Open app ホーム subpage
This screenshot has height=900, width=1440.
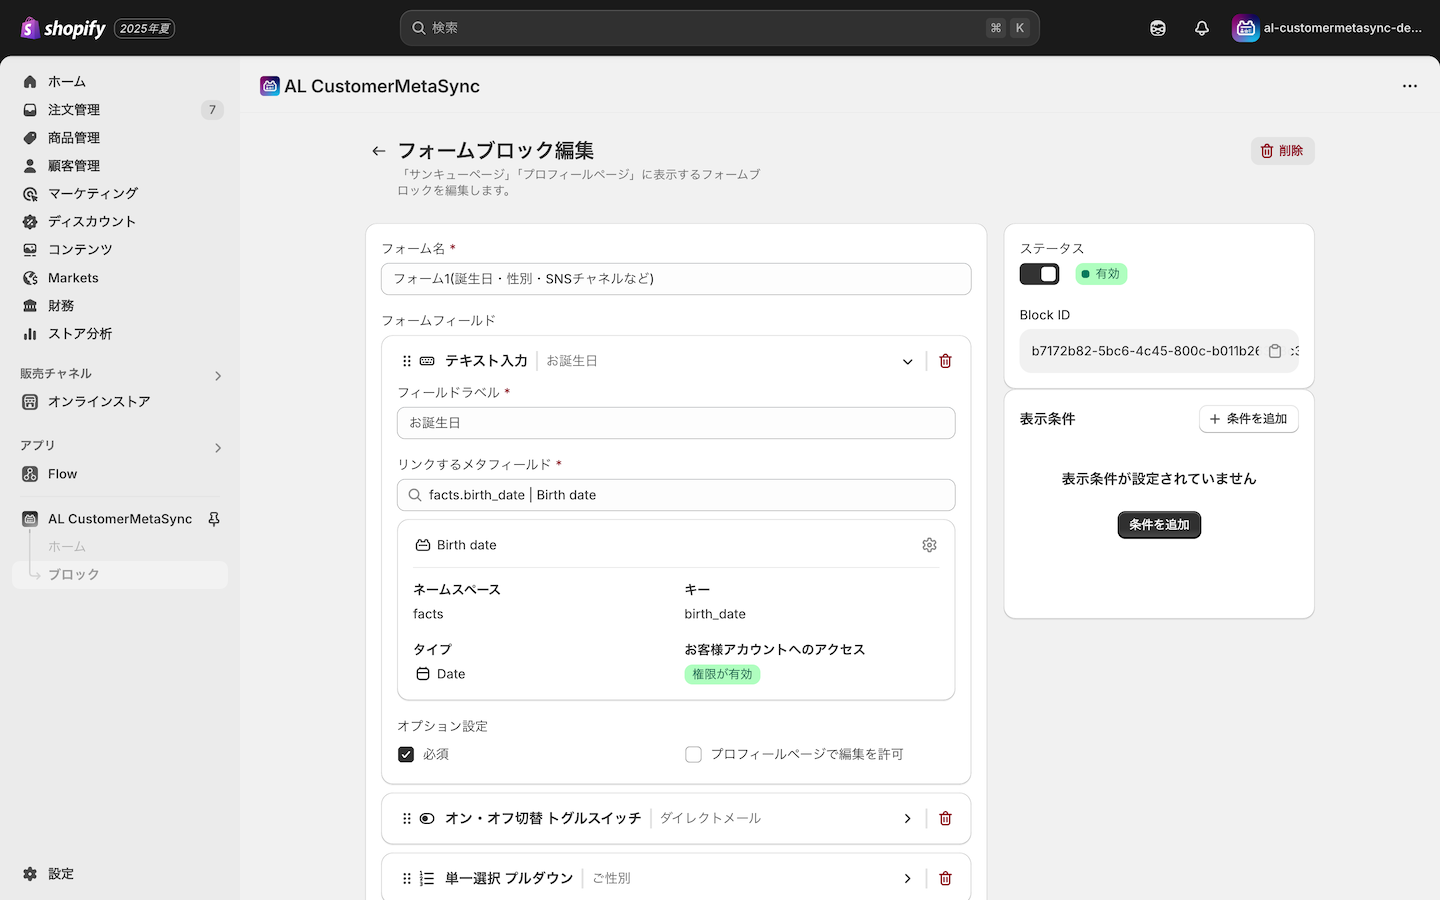click(67, 547)
